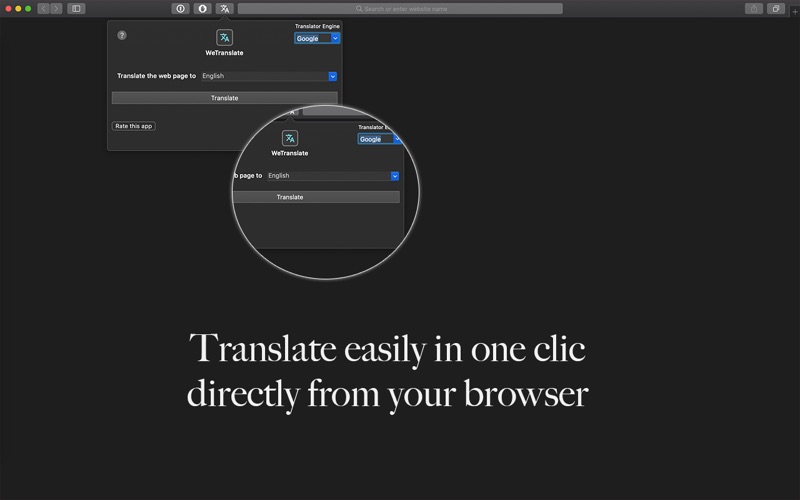Click the WeTranslate logo in popup

pyautogui.click(x=224, y=37)
